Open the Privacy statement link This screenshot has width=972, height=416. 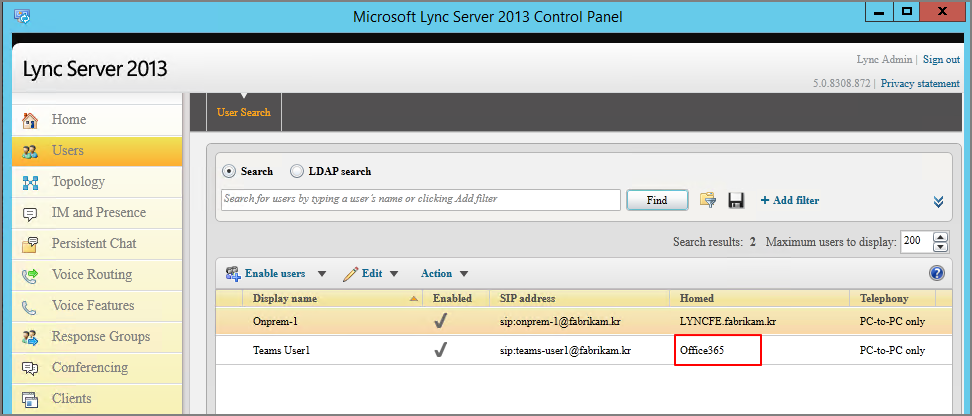pyautogui.click(x=920, y=83)
